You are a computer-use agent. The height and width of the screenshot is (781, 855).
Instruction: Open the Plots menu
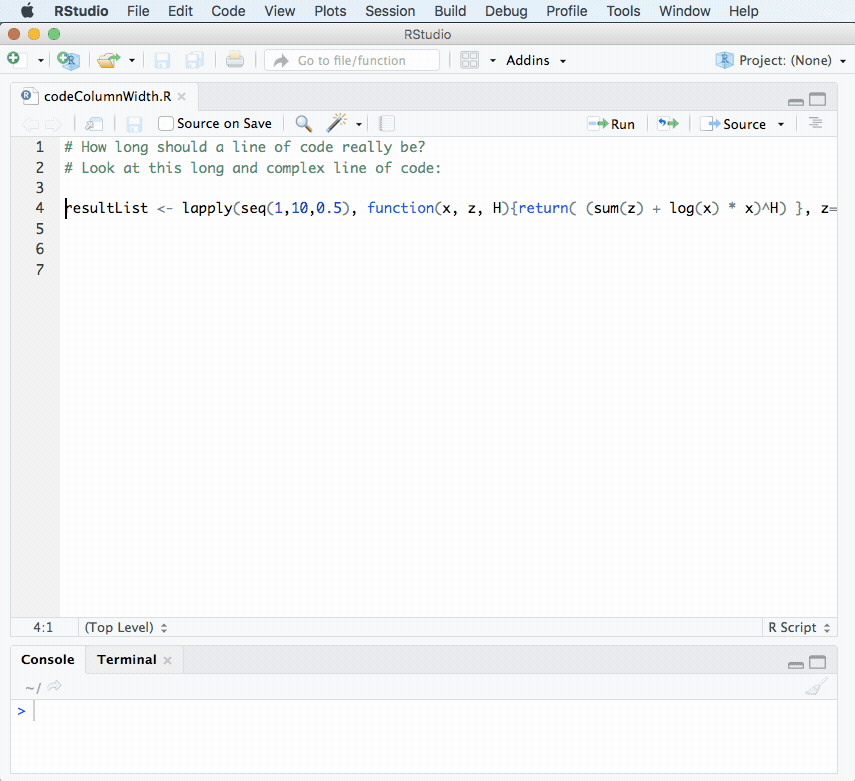[x=330, y=11]
